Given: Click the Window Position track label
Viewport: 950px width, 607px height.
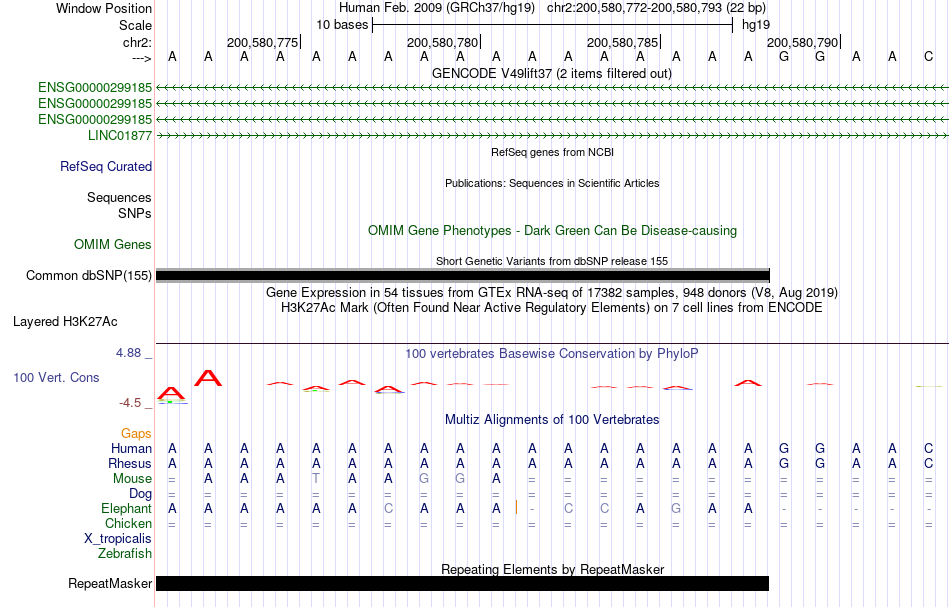Looking at the screenshot, I should tap(104, 8).
